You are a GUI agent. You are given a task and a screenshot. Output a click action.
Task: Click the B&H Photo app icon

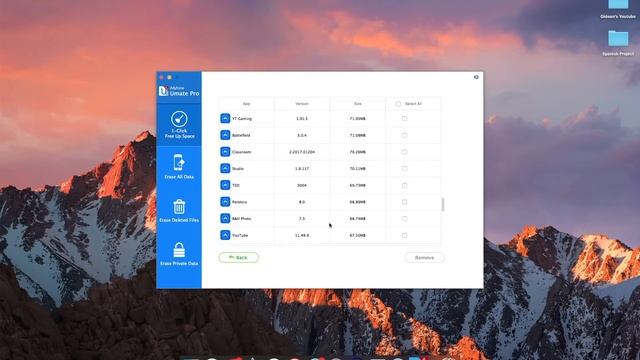225,219
